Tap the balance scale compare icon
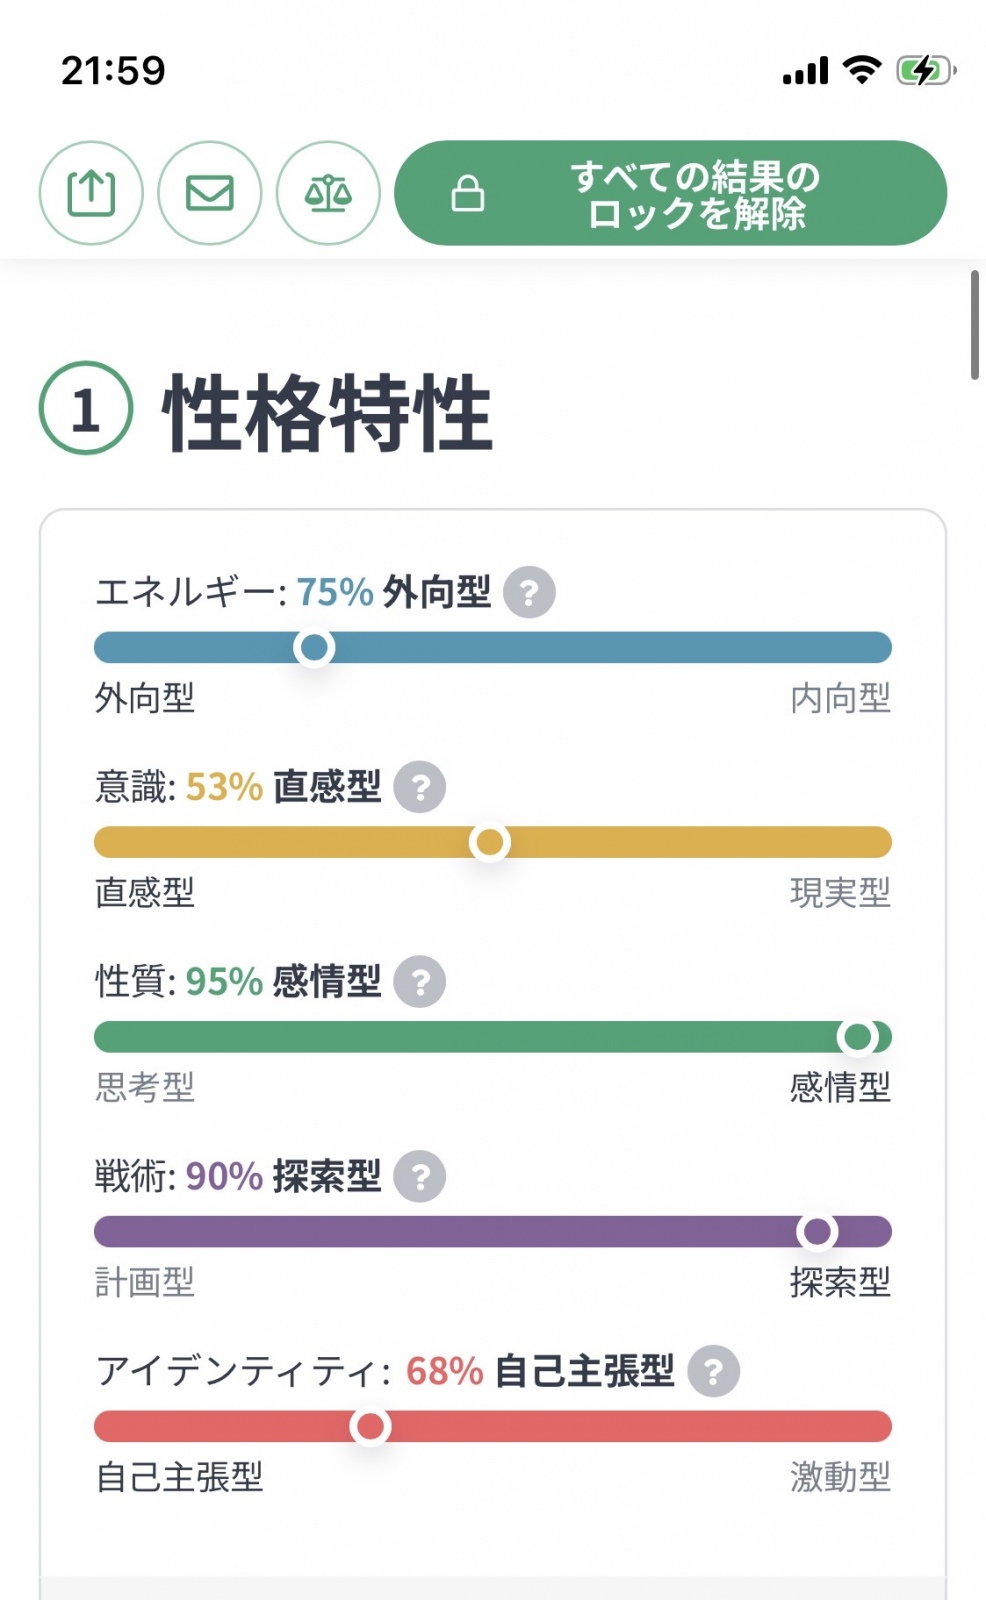Viewport: 986px width, 1600px height. coord(328,193)
